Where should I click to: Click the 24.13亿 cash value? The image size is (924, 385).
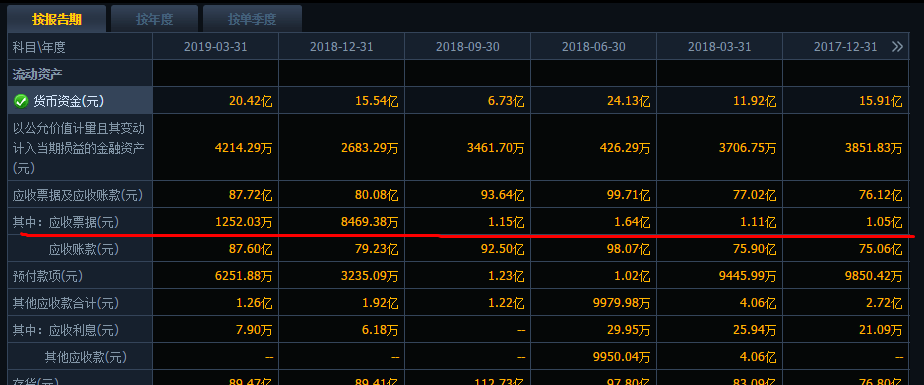click(x=629, y=101)
